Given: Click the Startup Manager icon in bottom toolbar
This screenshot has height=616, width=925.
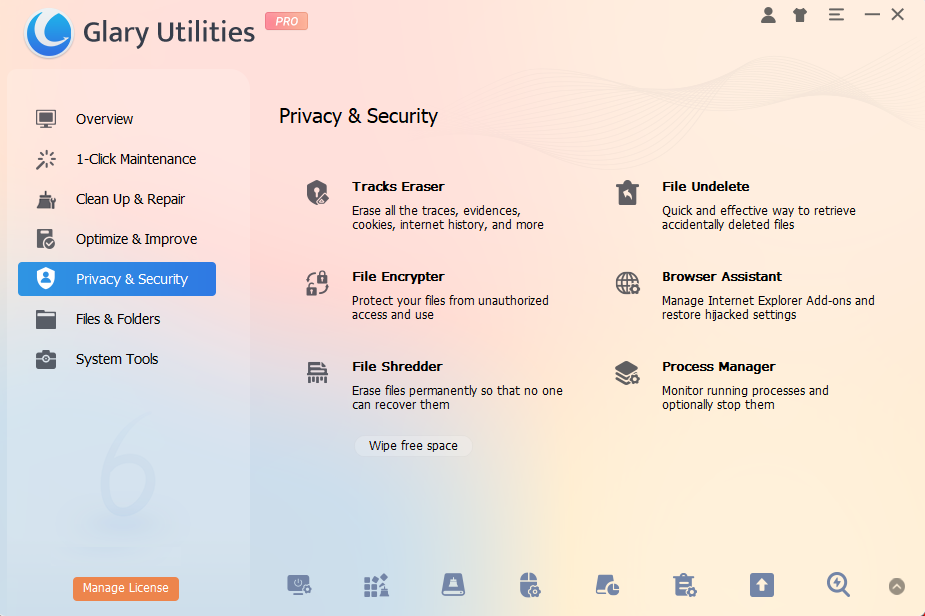Looking at the screenshot, I should tap(299, 585).
